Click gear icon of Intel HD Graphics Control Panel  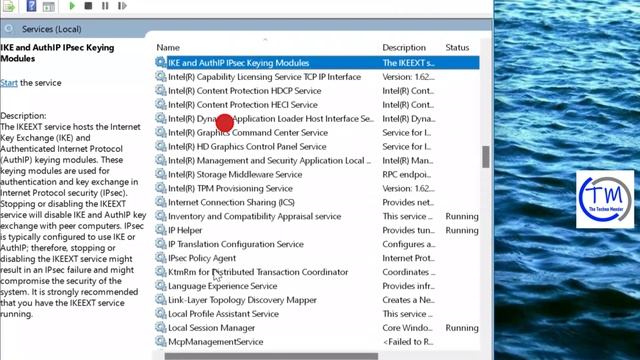[x=160, y=146]
